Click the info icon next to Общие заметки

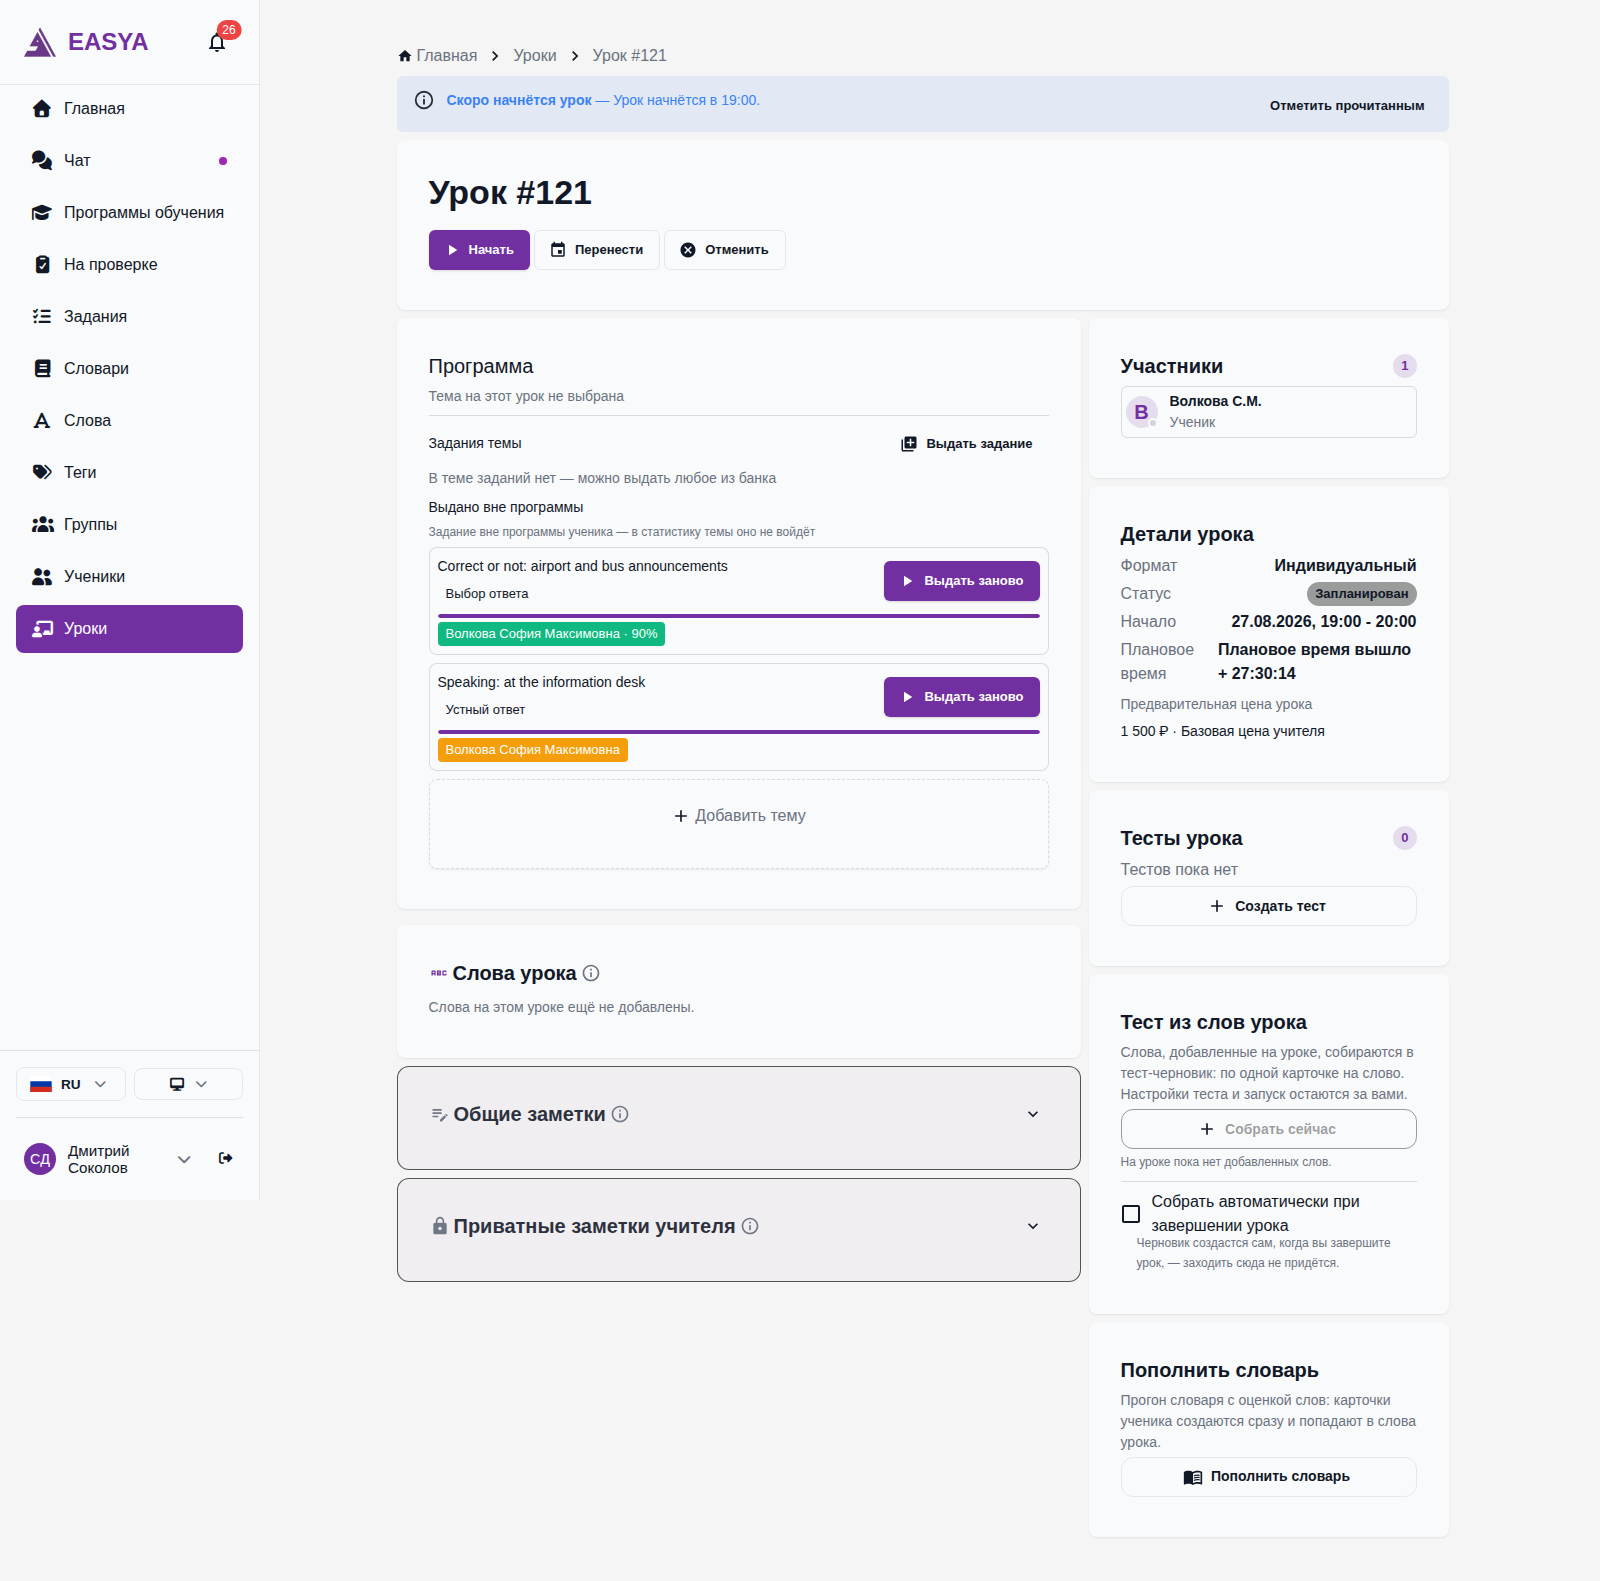coord(620,1114)
